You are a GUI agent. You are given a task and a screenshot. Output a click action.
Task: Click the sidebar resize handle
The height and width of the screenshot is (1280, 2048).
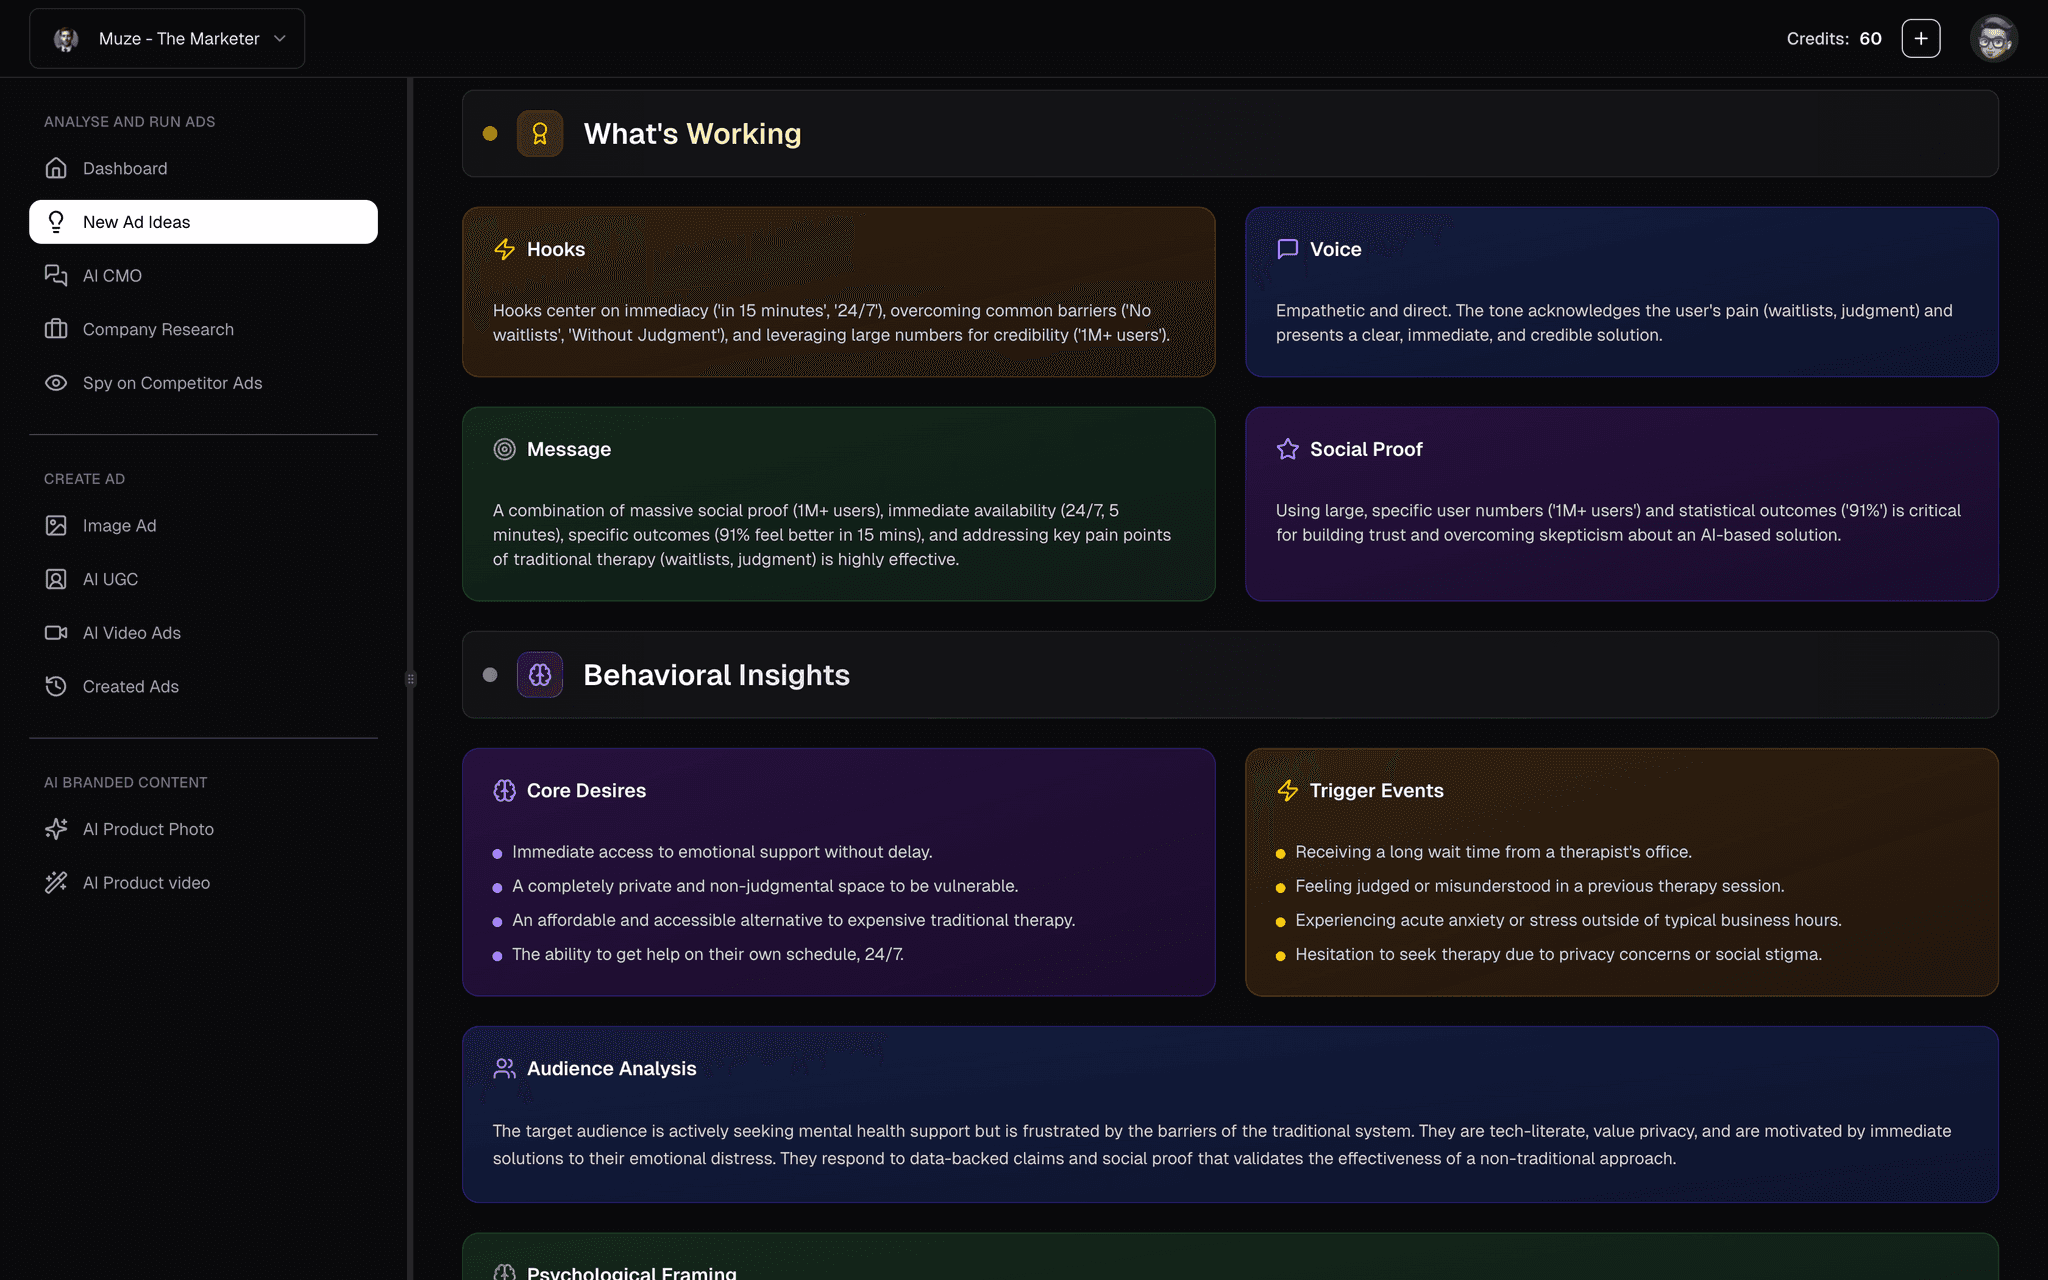pyautogui.click(x=410, y=679)
